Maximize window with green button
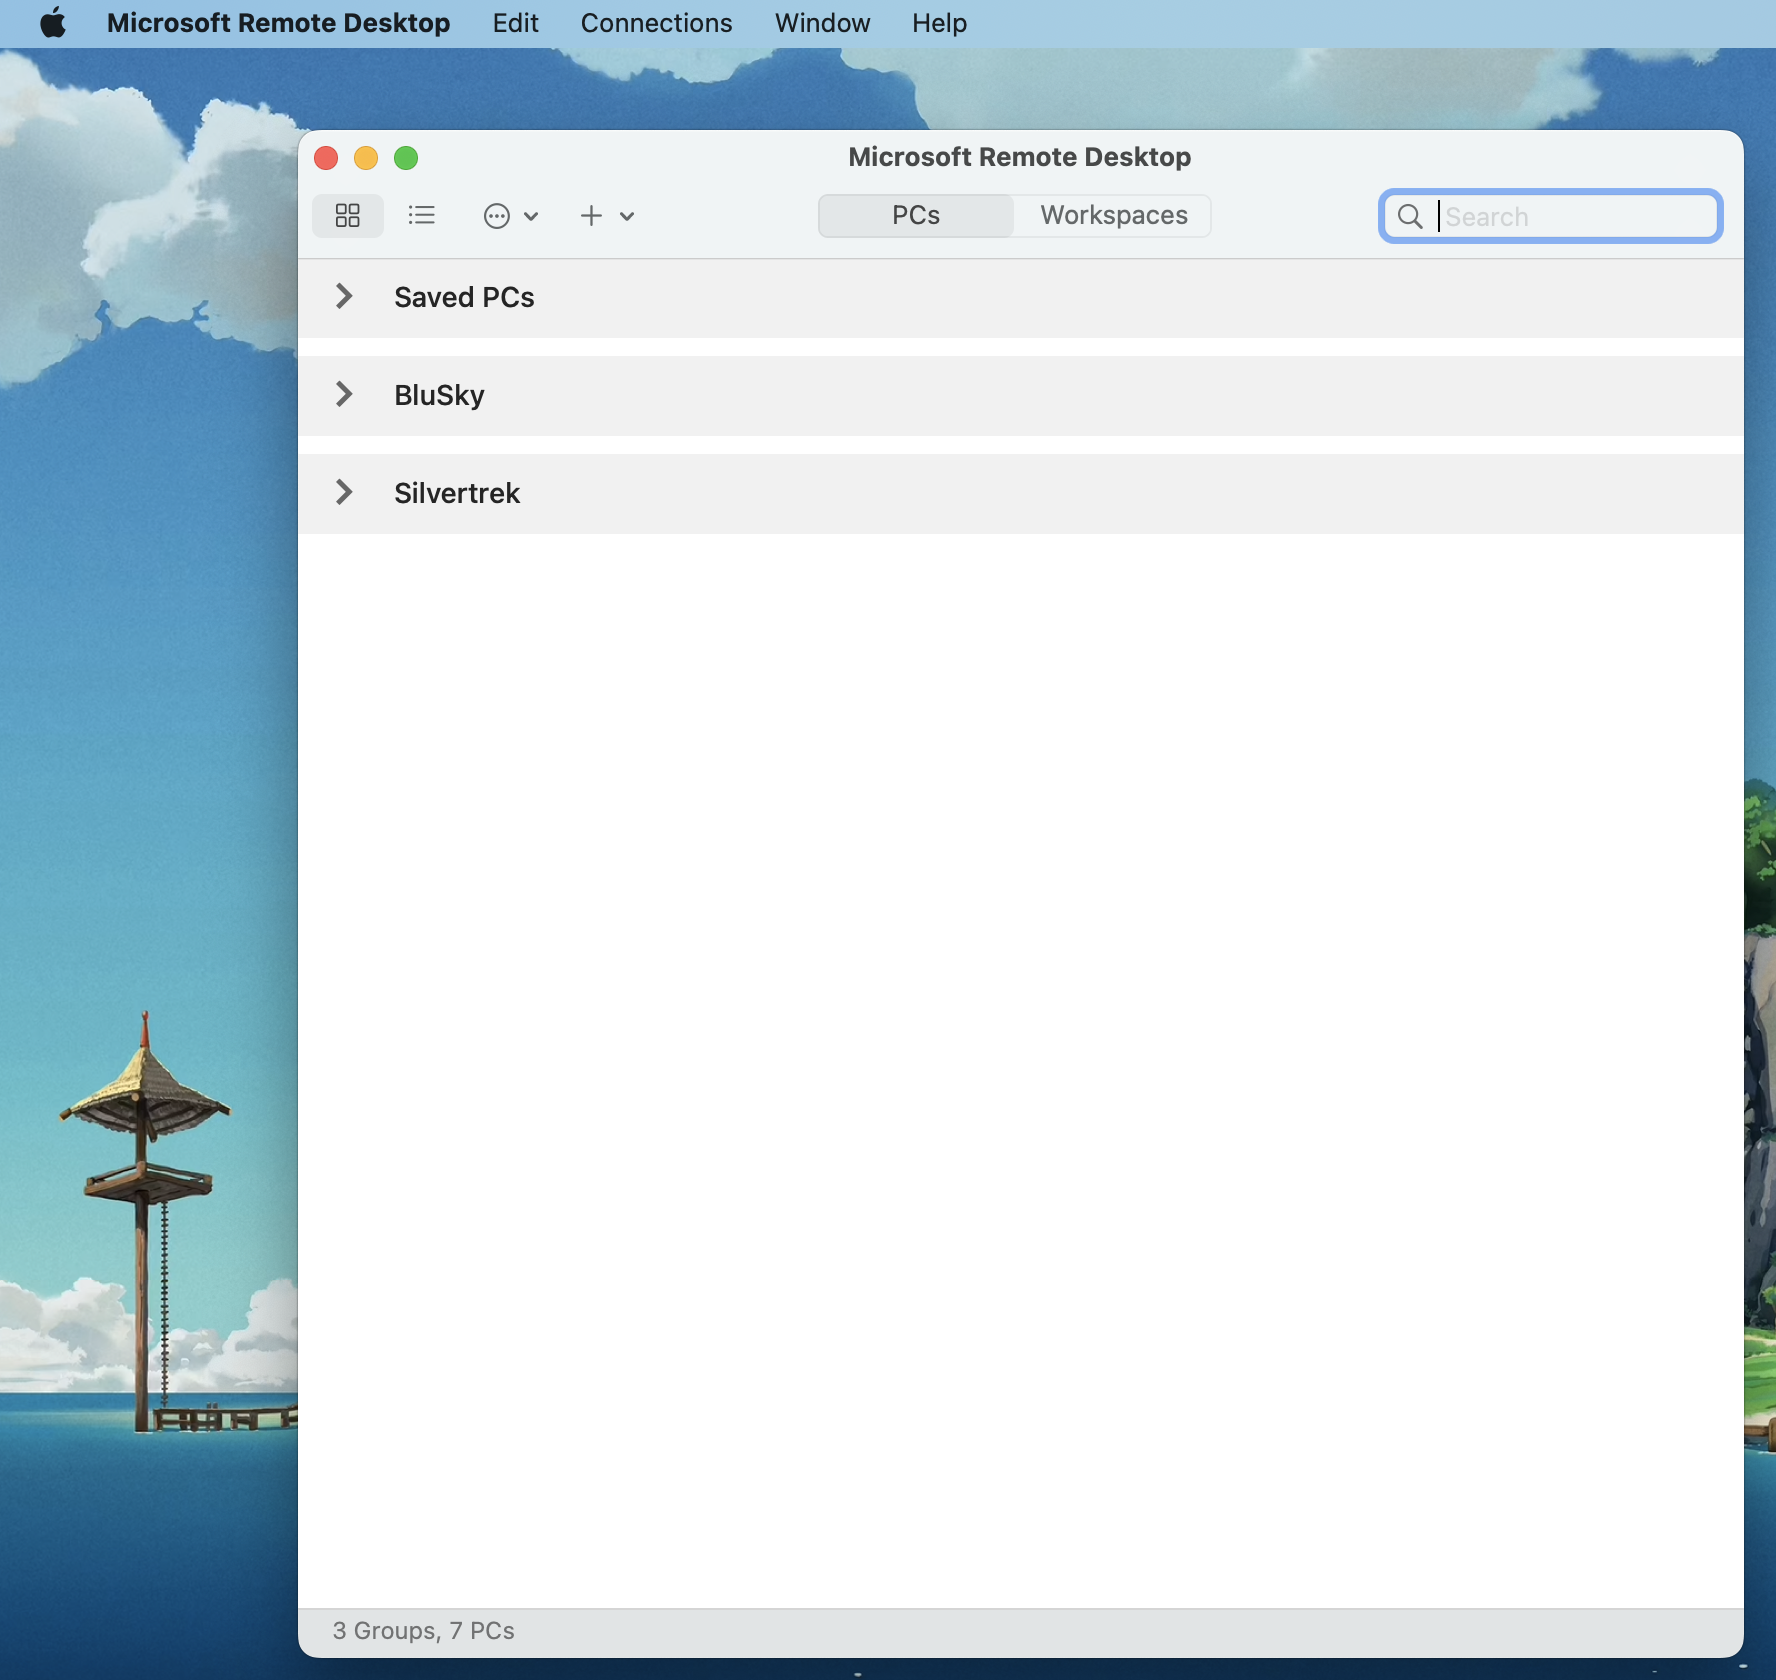Viewport: 1776px width, 1680px height. (406, 158)
